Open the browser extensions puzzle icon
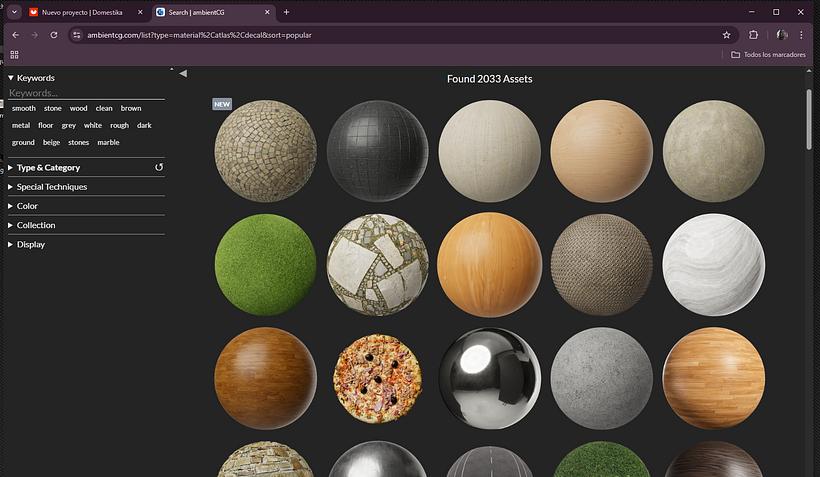 (754, 35)
